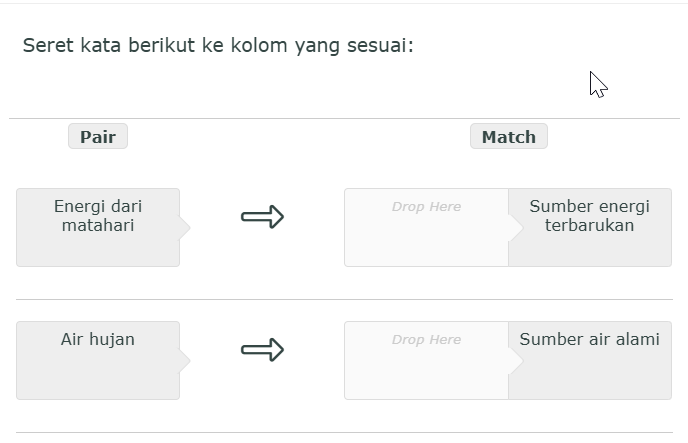The image size is (688, 443).
Task: Click pointed notch of Air hujan card
Action: tap(185, 360)
